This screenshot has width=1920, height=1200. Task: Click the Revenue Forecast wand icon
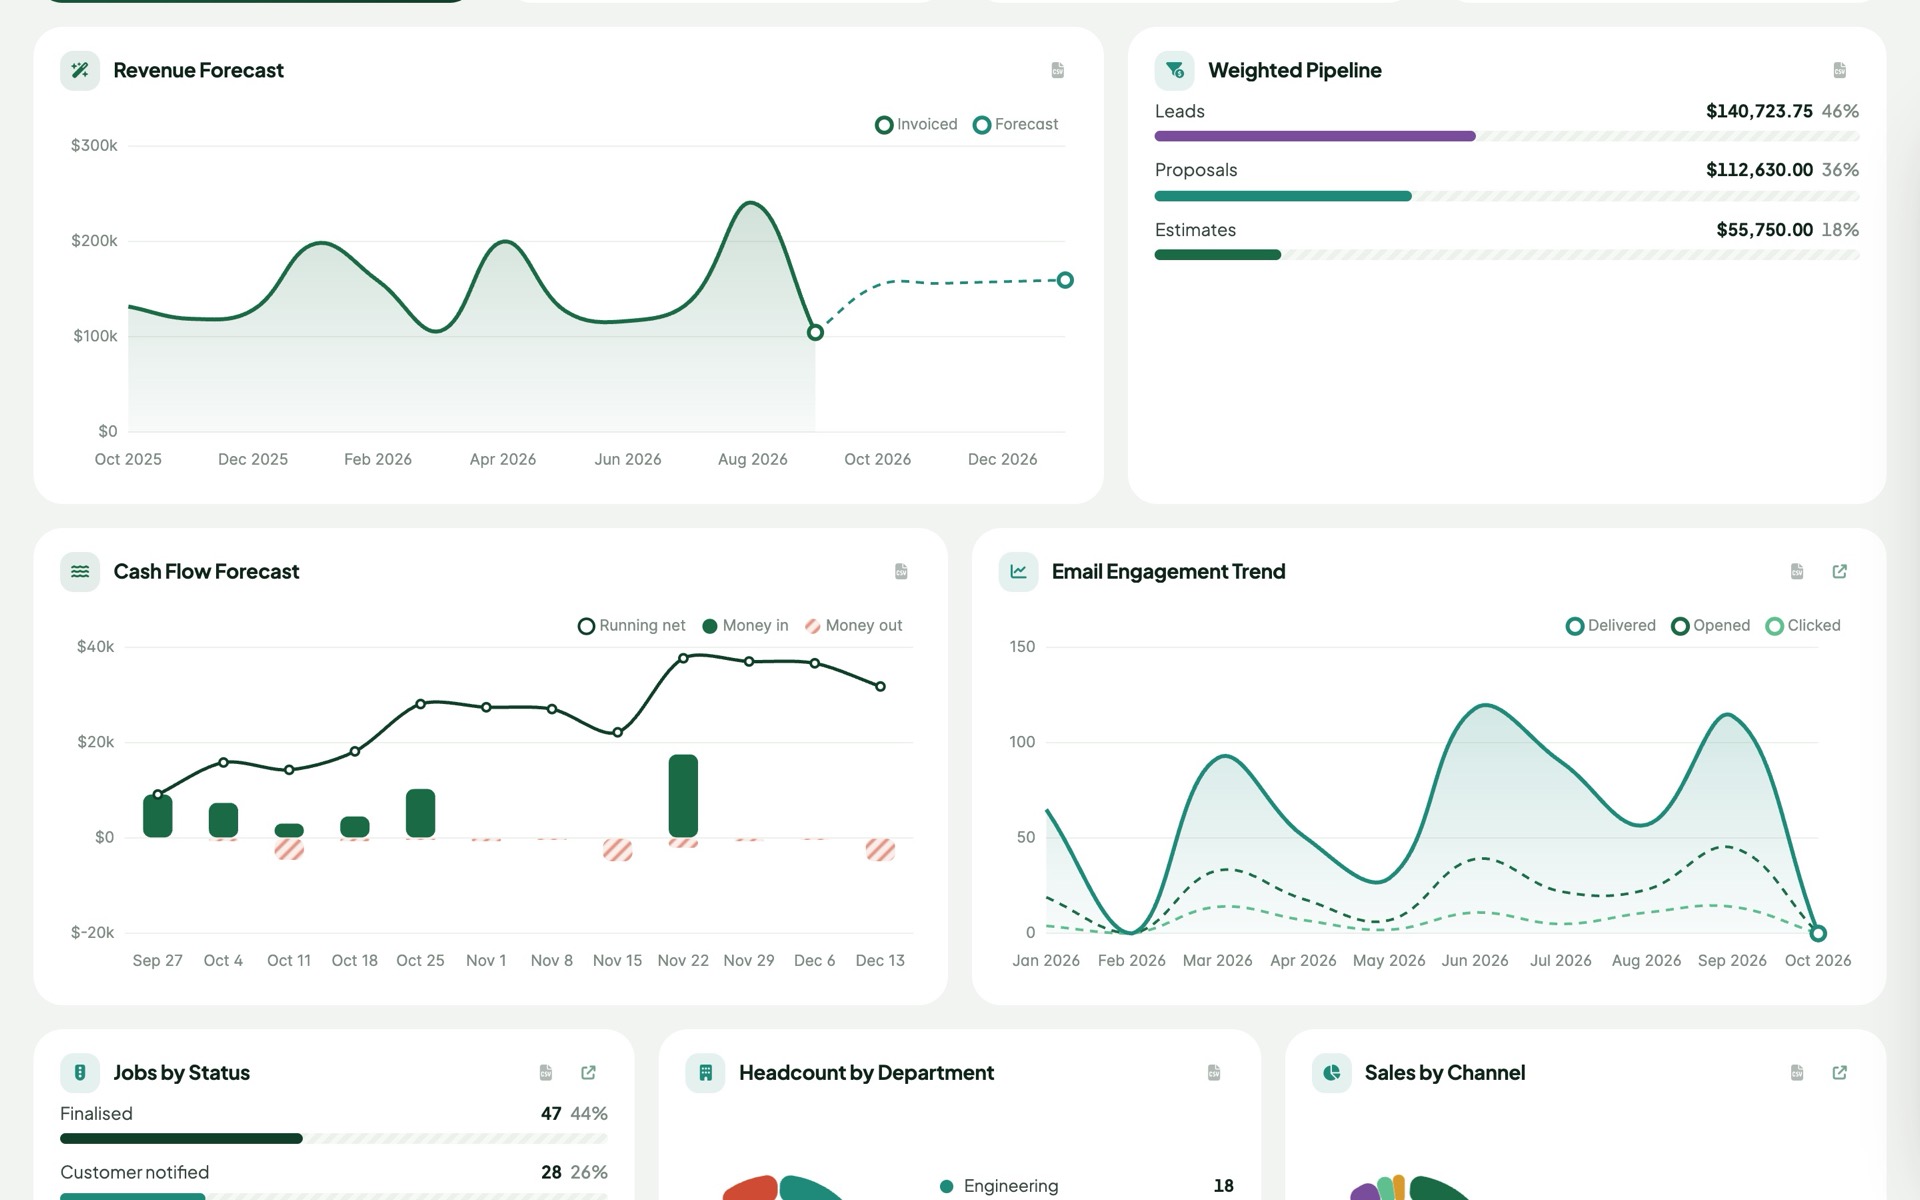[x=80, y=70]
